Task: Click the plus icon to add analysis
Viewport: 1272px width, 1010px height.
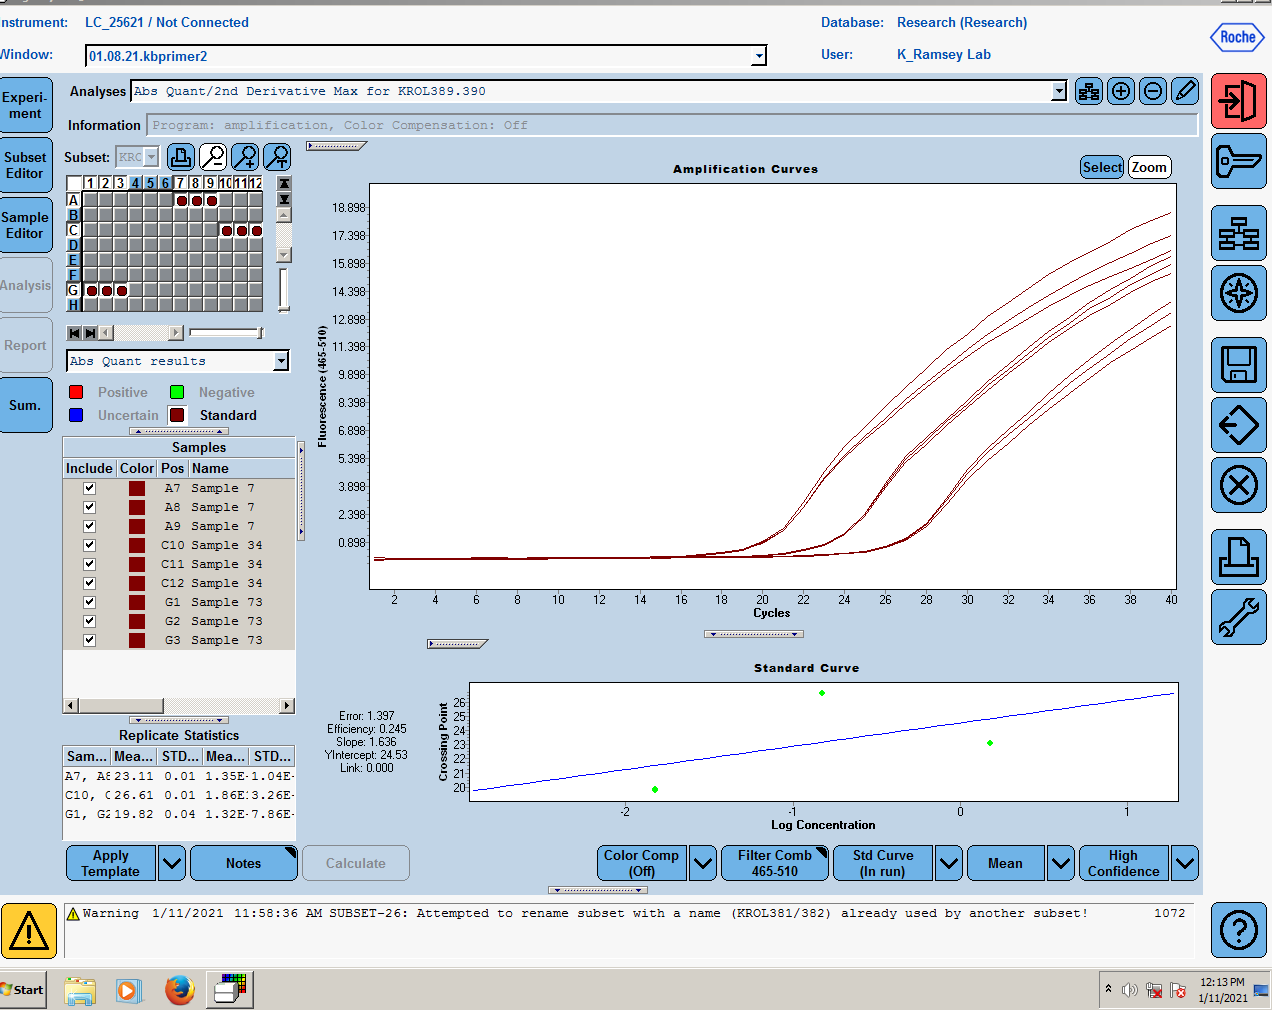Action: click(1121, 91)
